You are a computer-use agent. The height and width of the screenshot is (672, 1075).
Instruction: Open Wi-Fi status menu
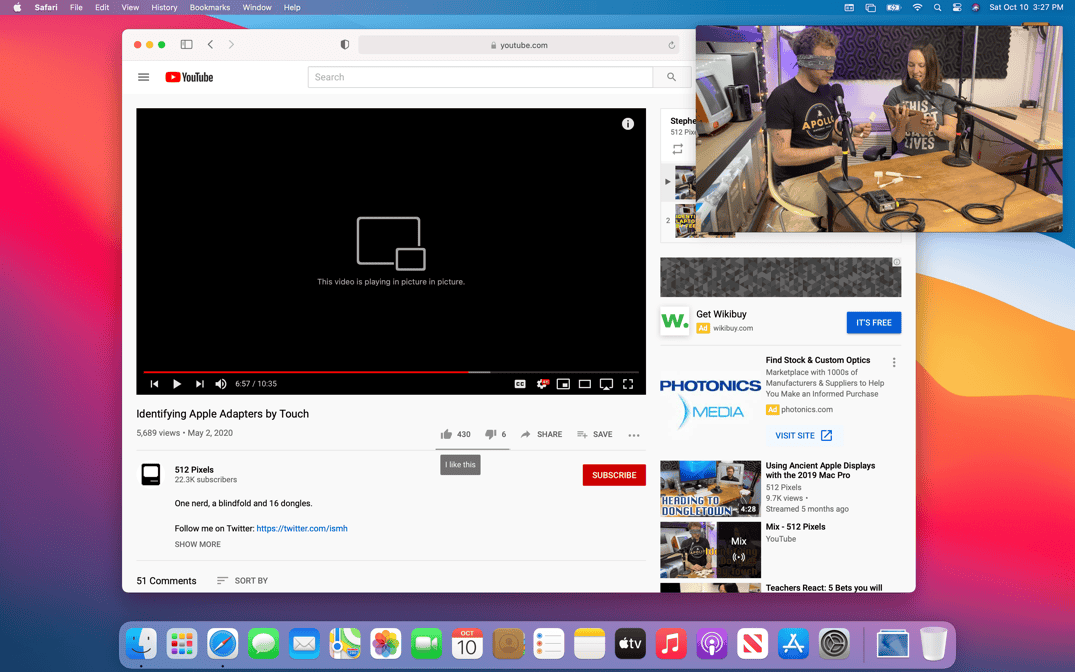point(917,8)
